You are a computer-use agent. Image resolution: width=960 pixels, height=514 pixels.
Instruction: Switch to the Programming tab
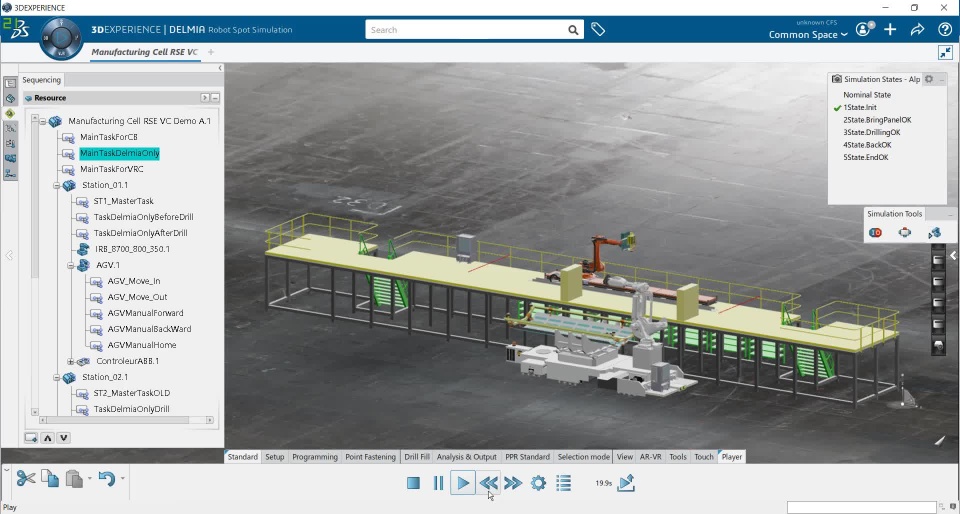coord(315,456)
